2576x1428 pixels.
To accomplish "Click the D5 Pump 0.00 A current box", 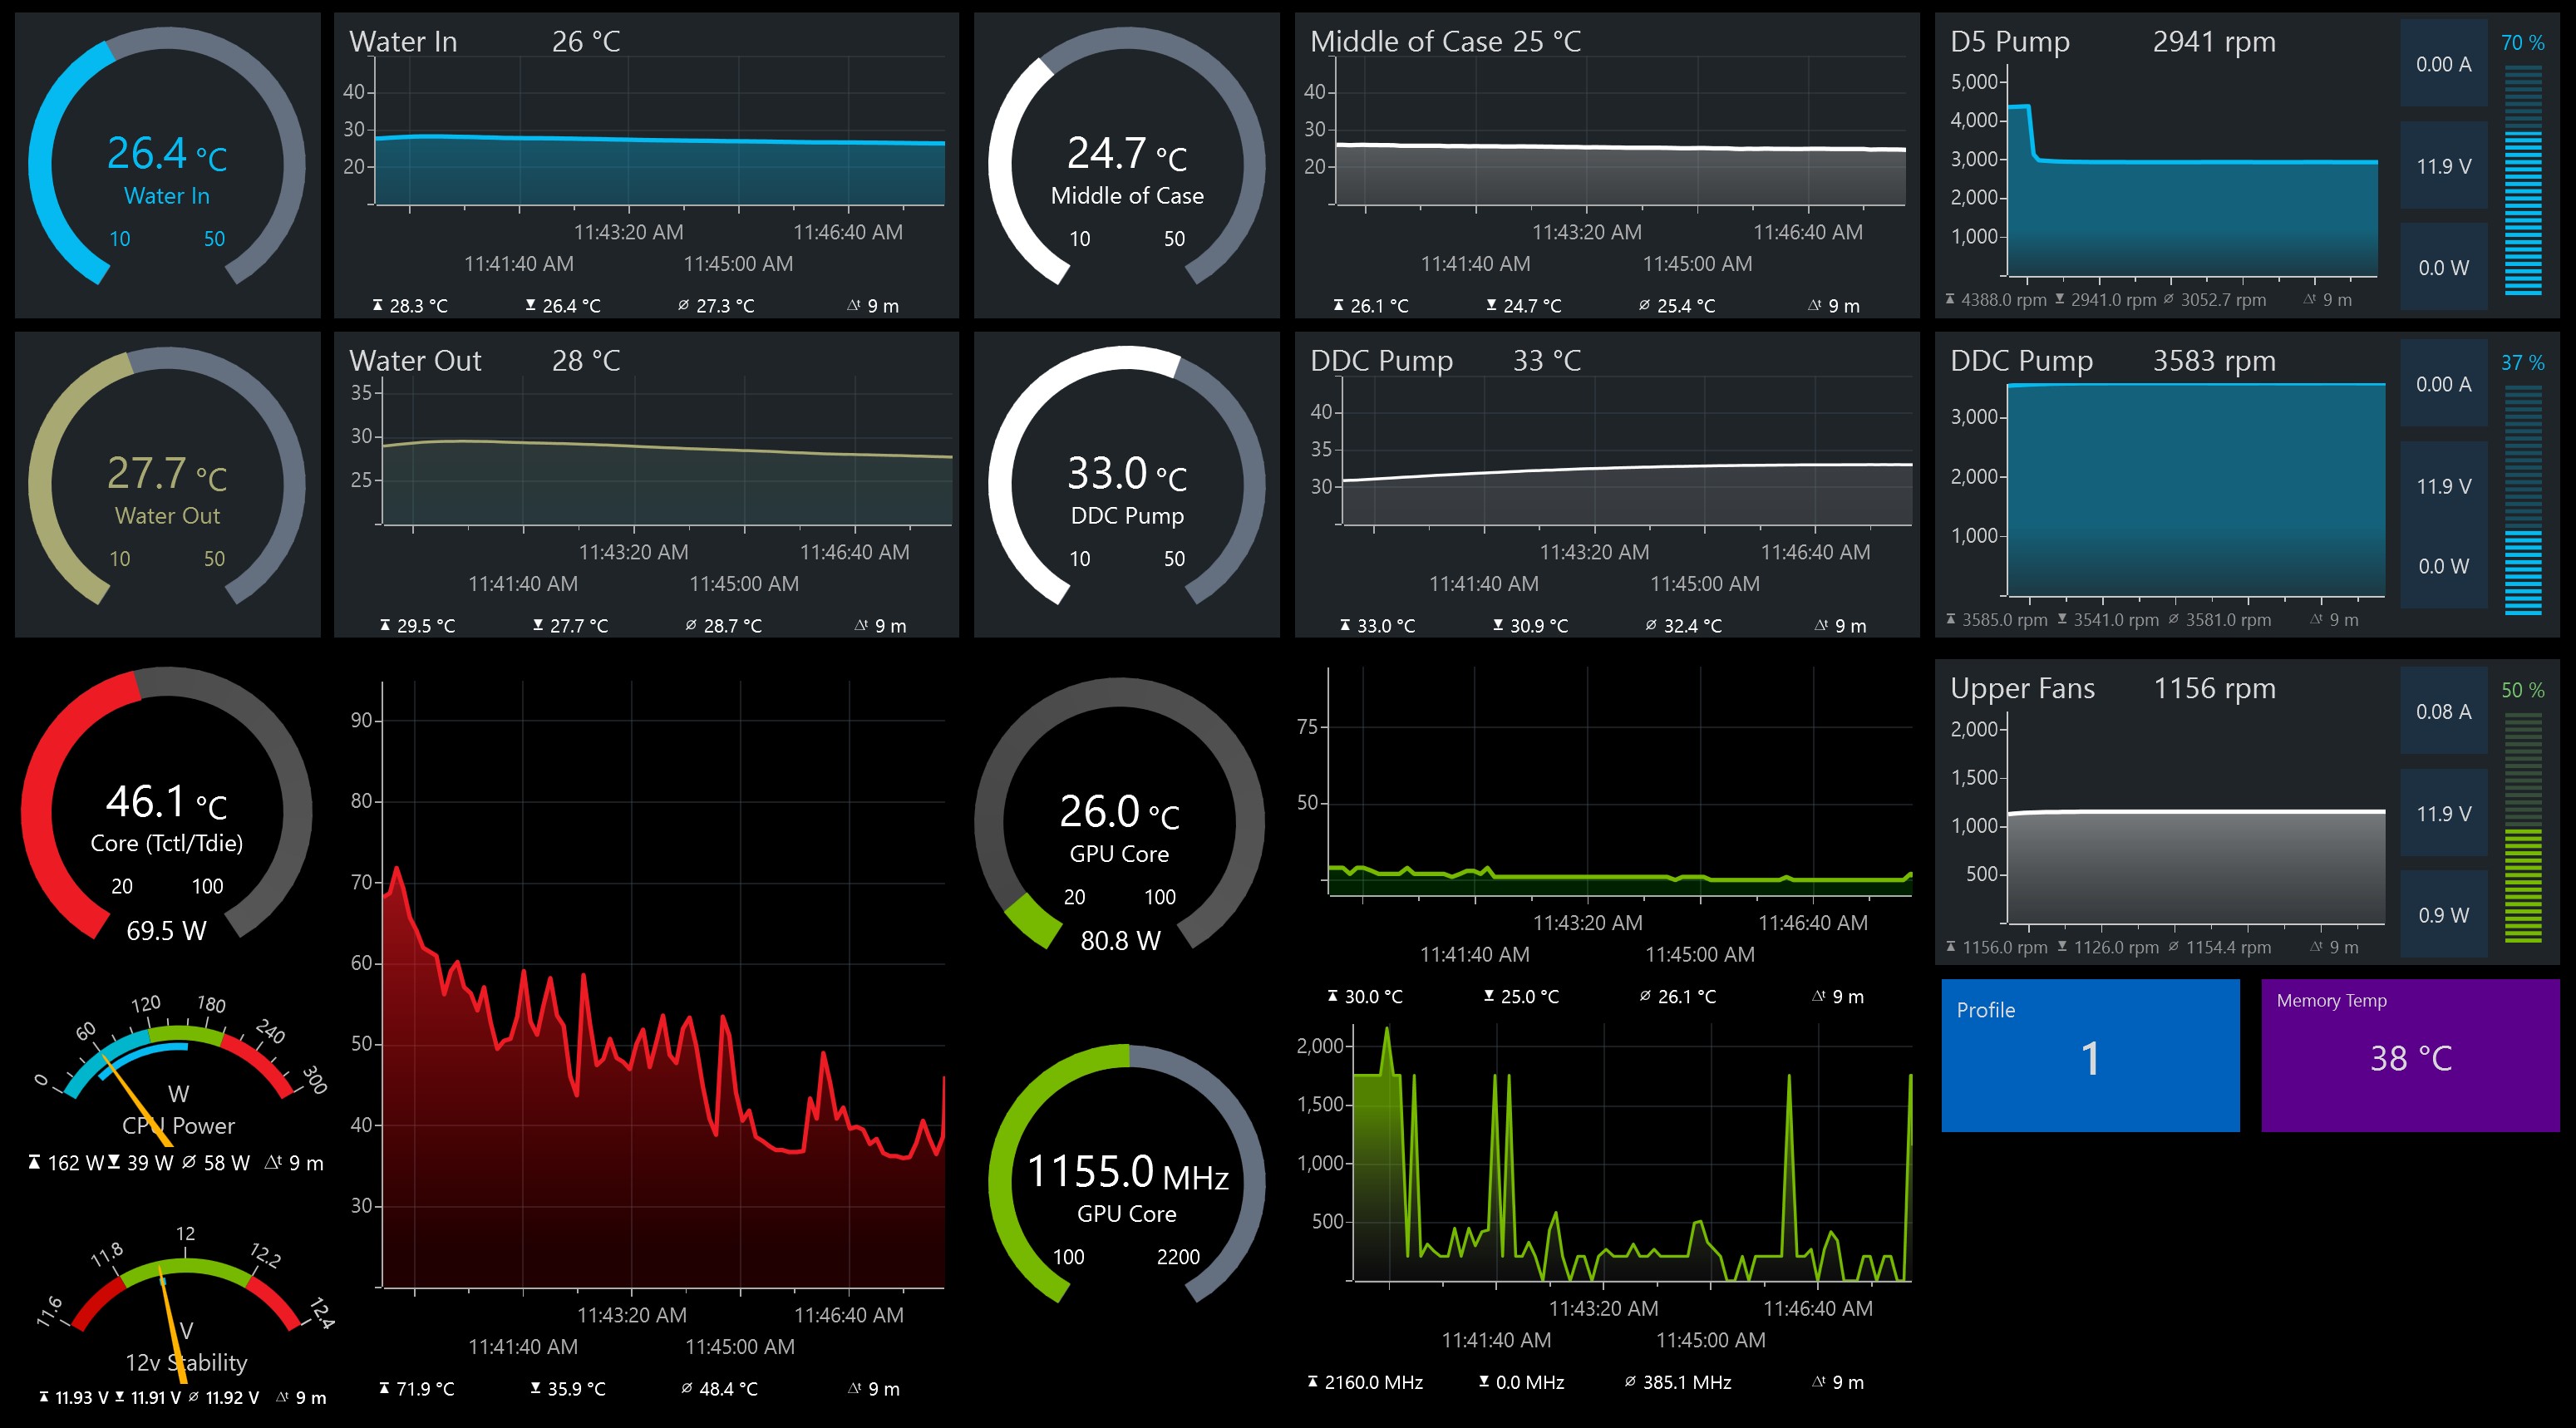I will [x=2442, y=64].
